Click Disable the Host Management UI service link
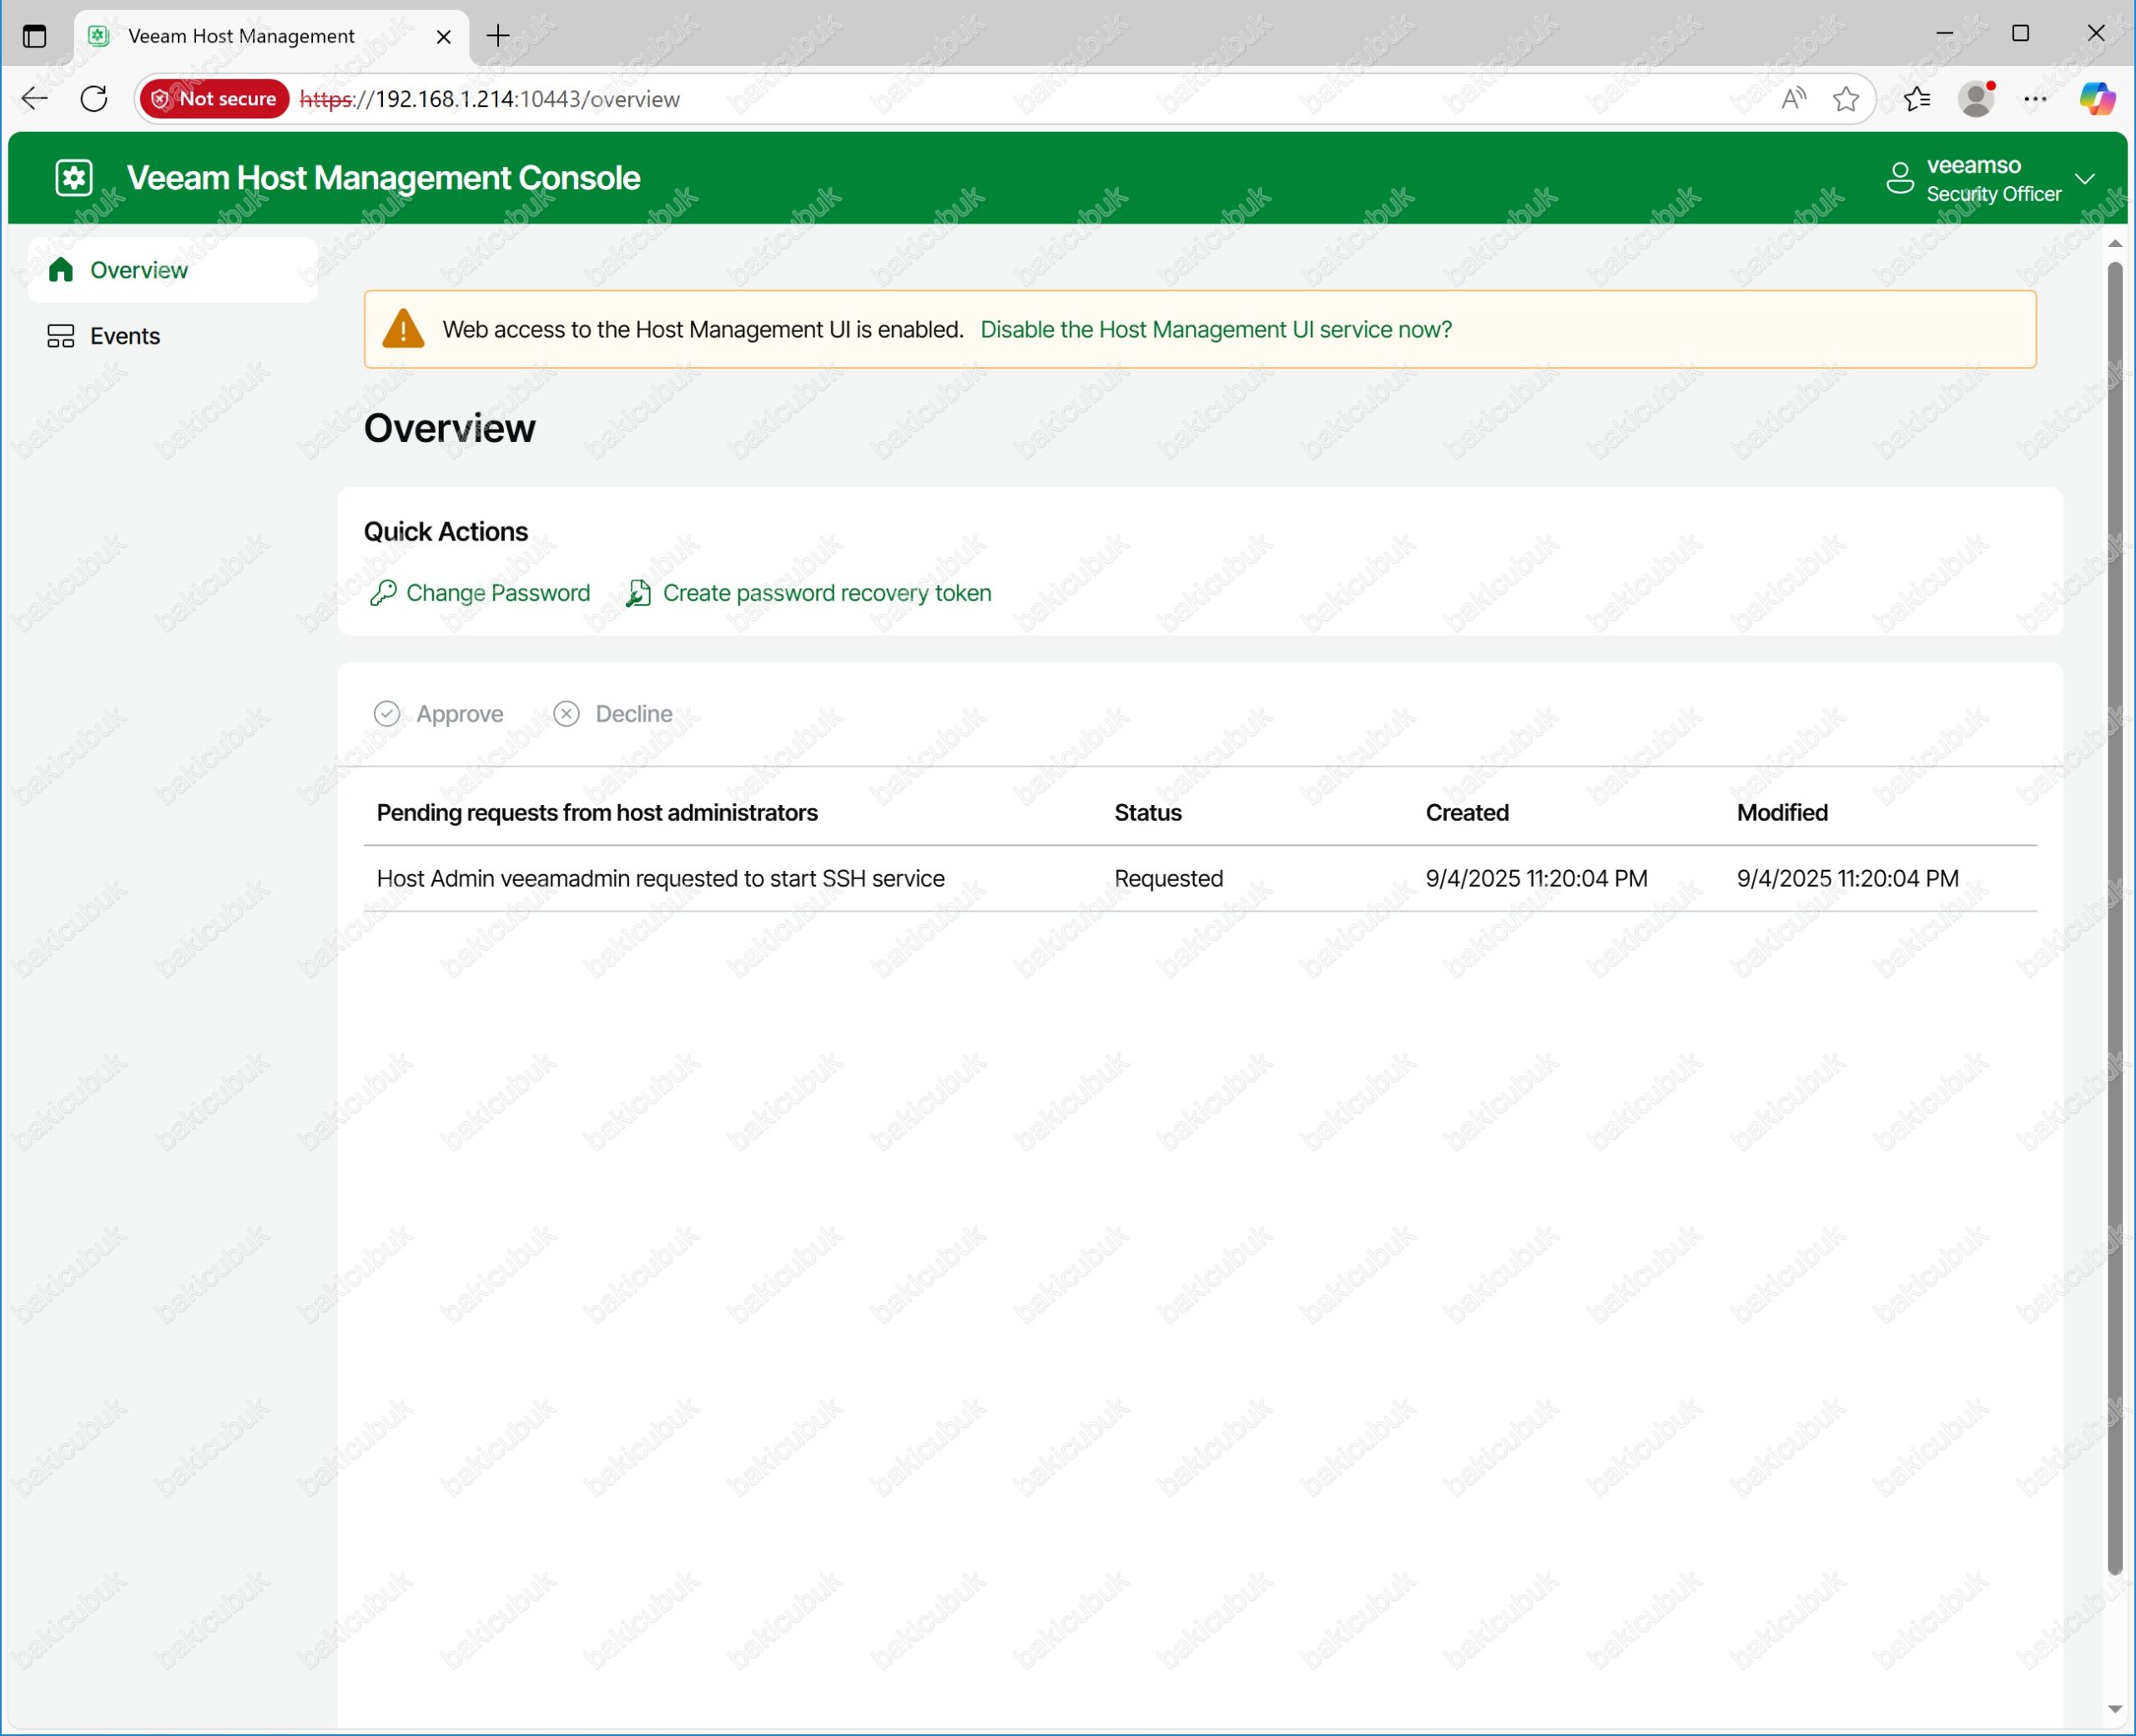The height and width of the screenshot is (1736, 2136). coord(1216,330)
